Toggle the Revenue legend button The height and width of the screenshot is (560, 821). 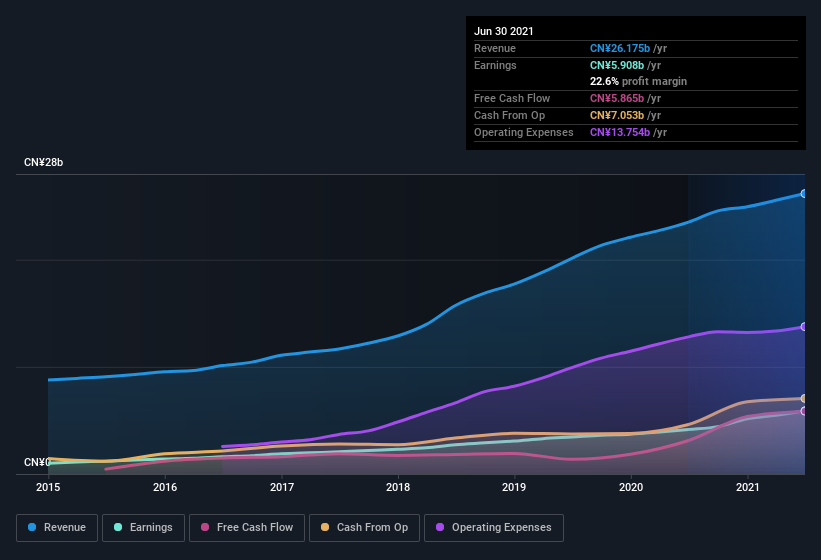click(57, 528)
